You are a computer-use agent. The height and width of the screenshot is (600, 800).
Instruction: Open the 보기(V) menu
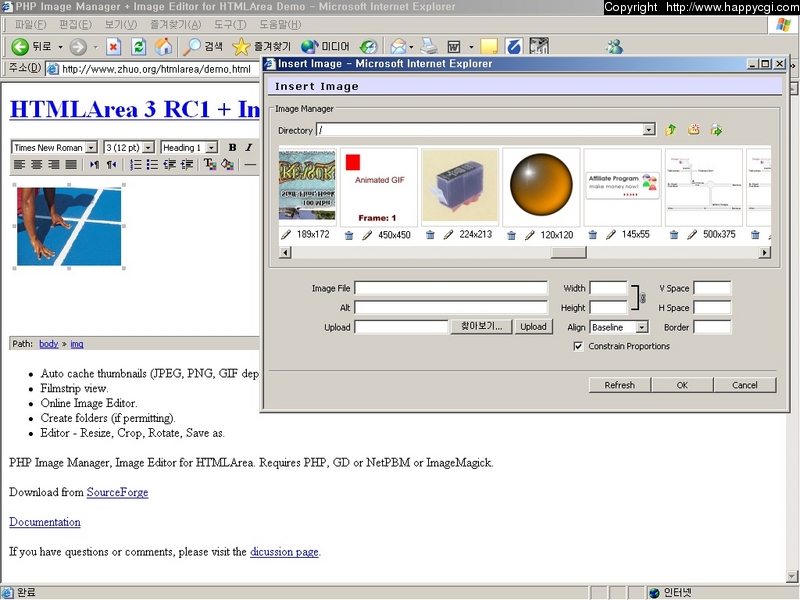click(x=121, y=24)
